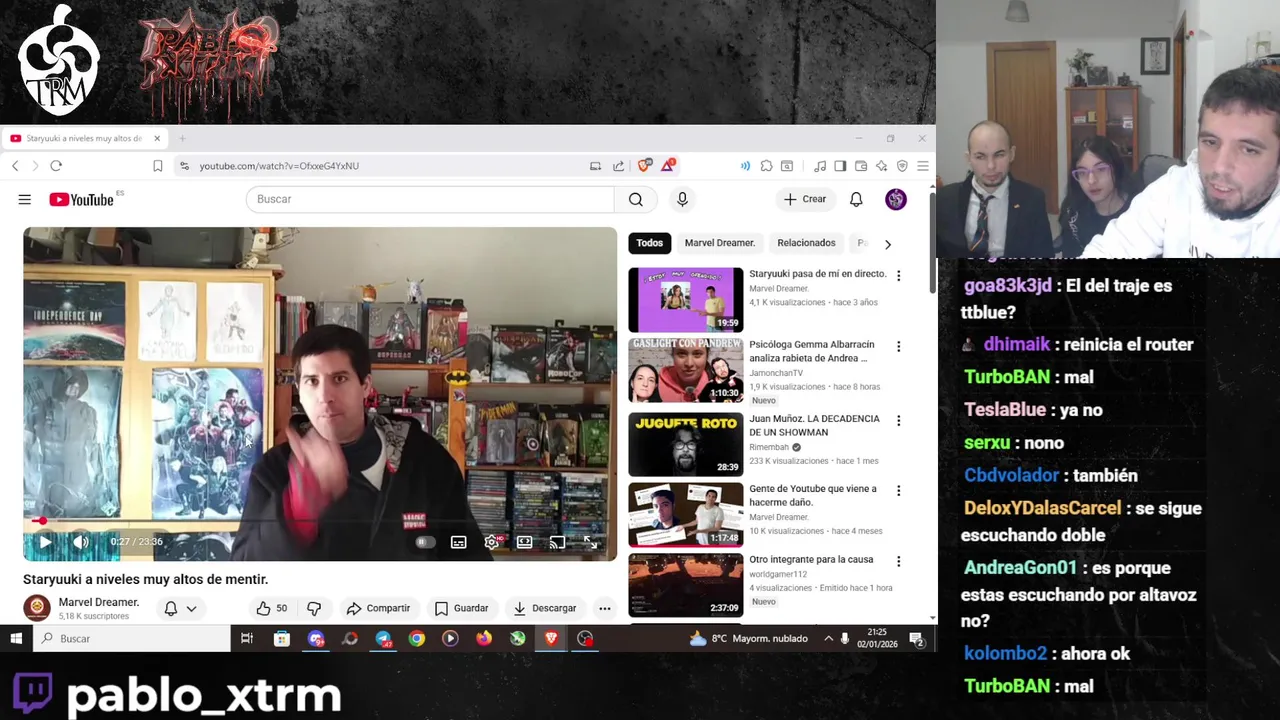Open a new browser tab

(x=182, y=138)
